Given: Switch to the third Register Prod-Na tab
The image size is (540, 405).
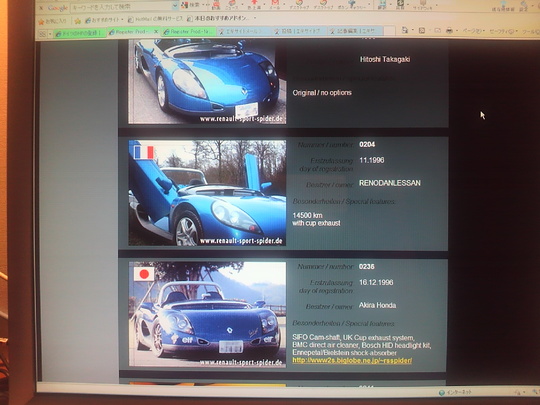Looking at the screenshot, I should (x=189, y=31).
